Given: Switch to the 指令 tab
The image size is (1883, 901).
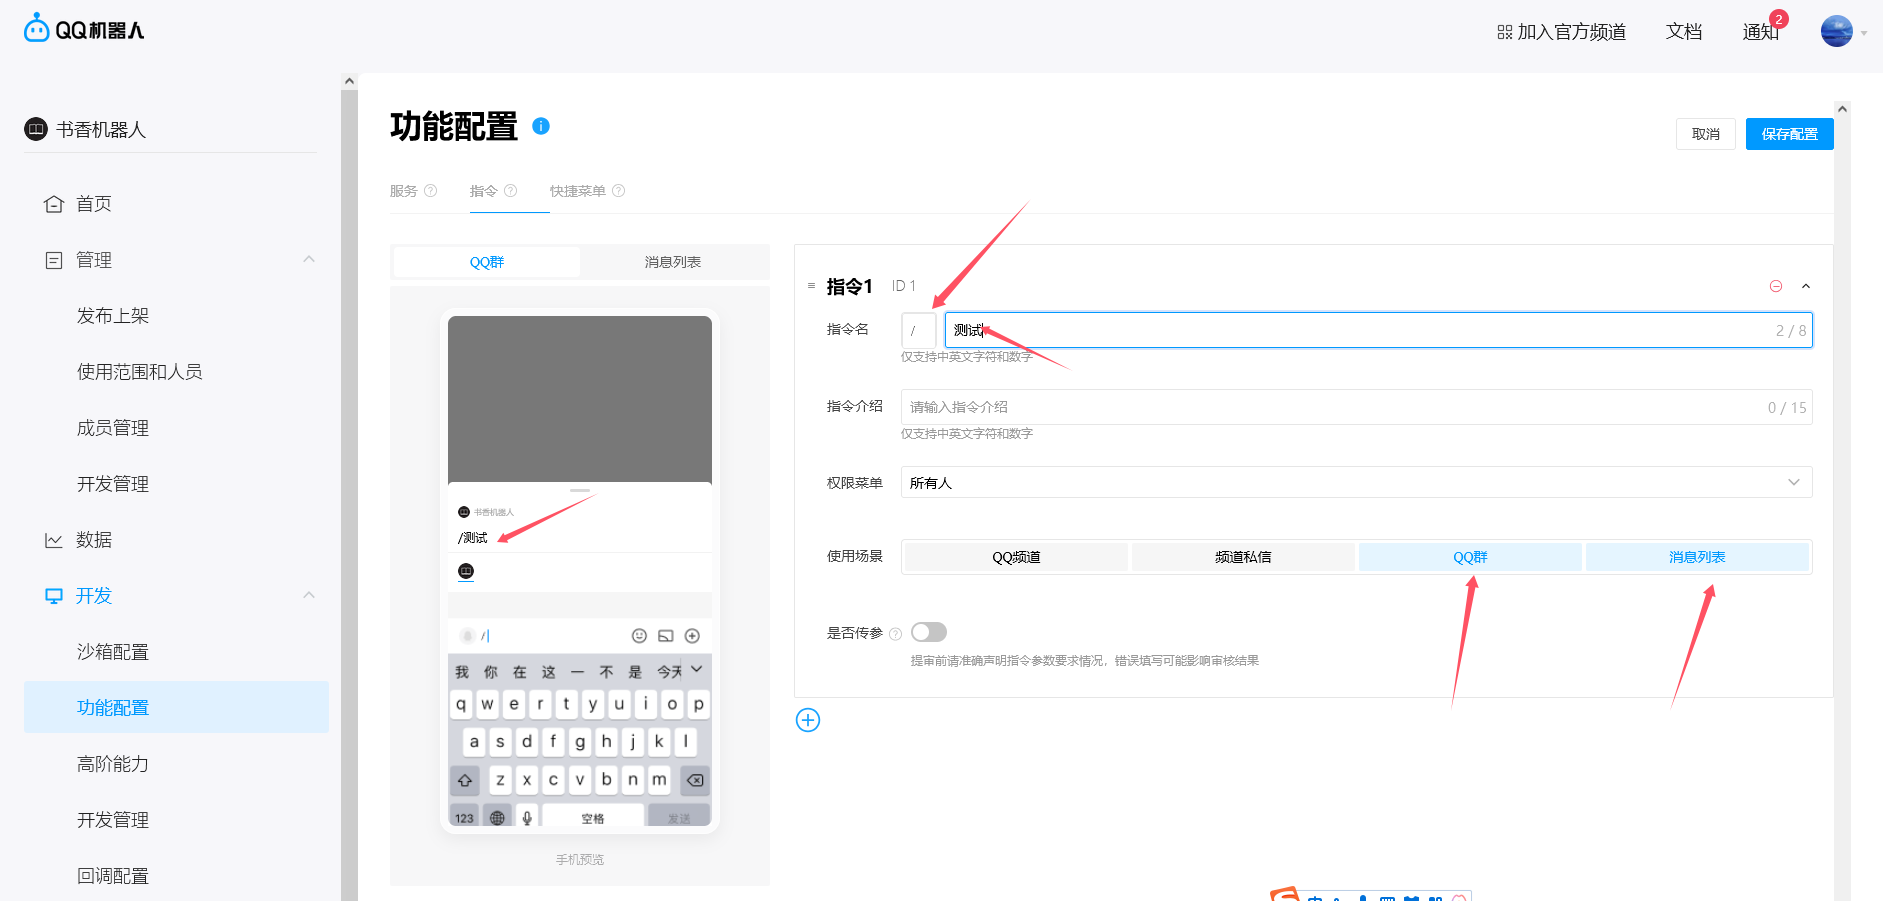Looking at the screenshot, I should 484,191.
